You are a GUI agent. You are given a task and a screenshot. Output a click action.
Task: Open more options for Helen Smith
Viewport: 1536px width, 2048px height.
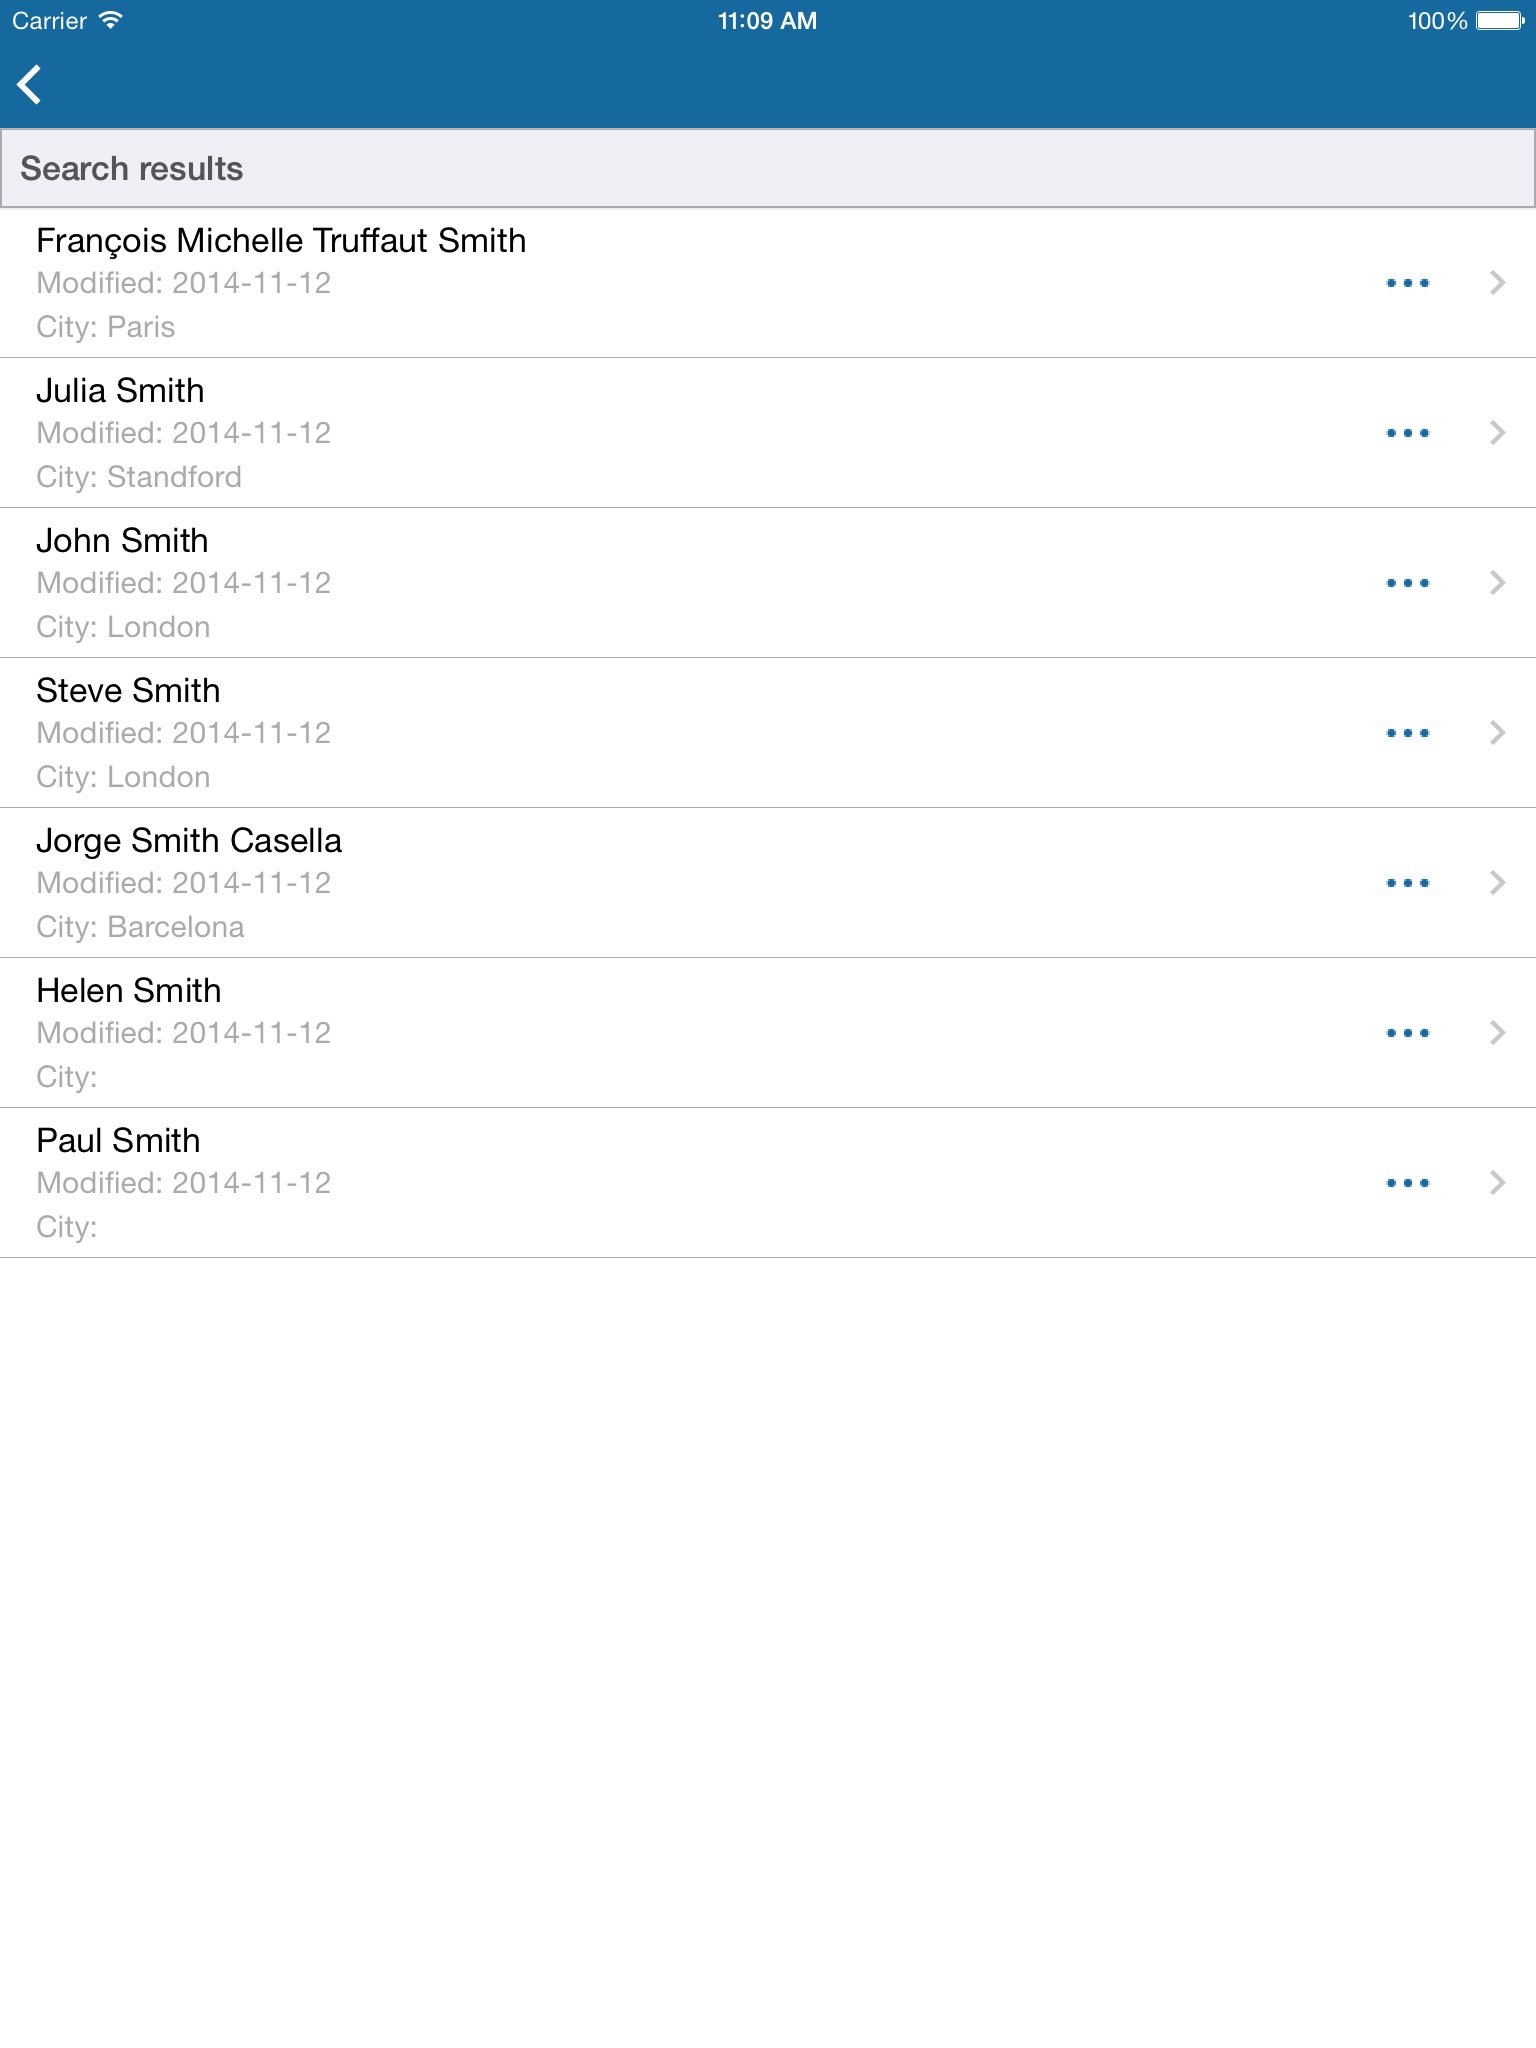click(x=1407, y=1033)
